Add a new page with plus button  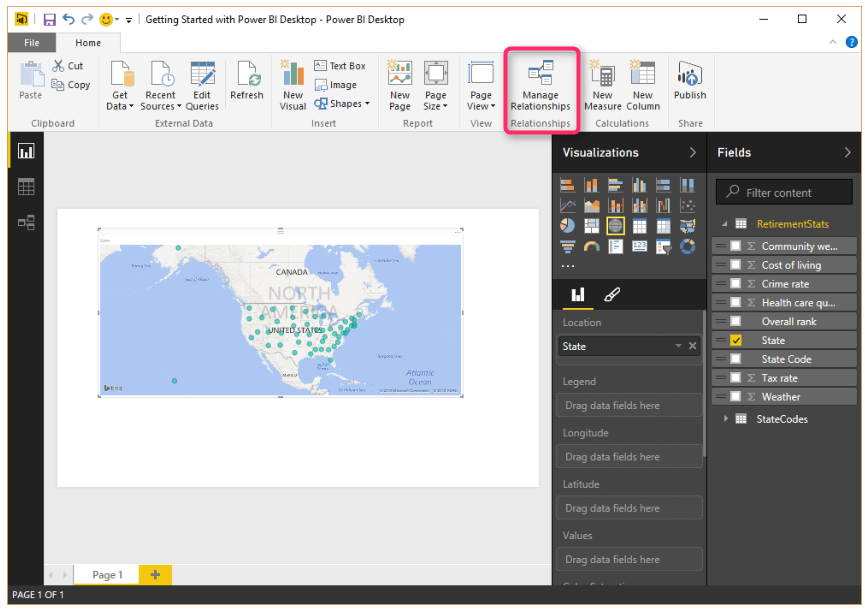point(155,575)
